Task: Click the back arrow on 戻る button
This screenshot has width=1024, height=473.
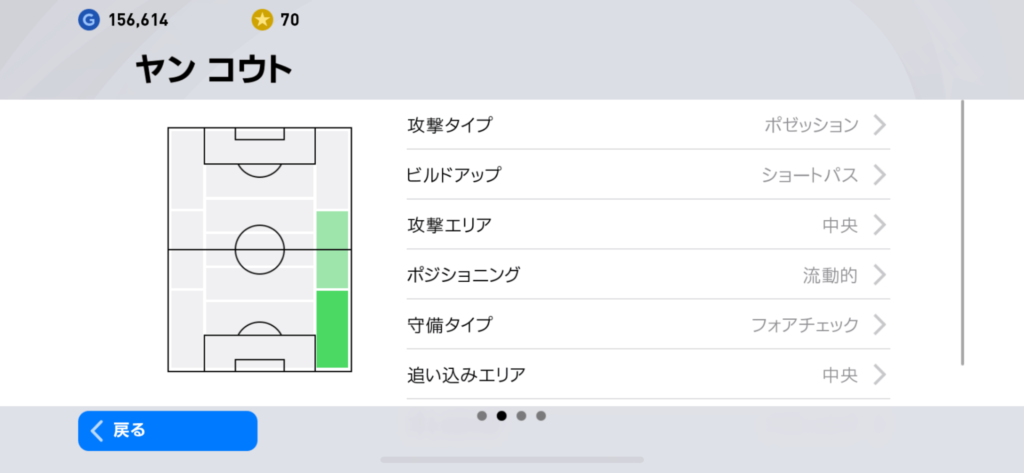Action: click(x=97, y=431)
